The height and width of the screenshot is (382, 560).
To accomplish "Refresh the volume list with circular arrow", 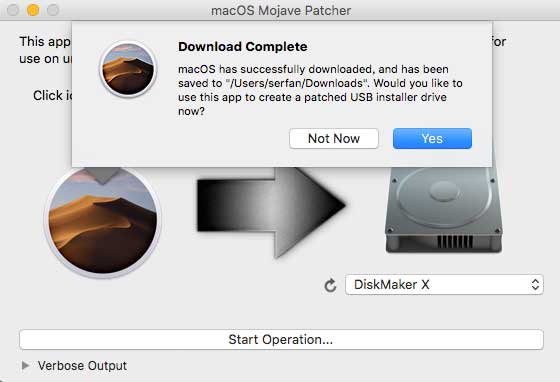I will point(330,285).
